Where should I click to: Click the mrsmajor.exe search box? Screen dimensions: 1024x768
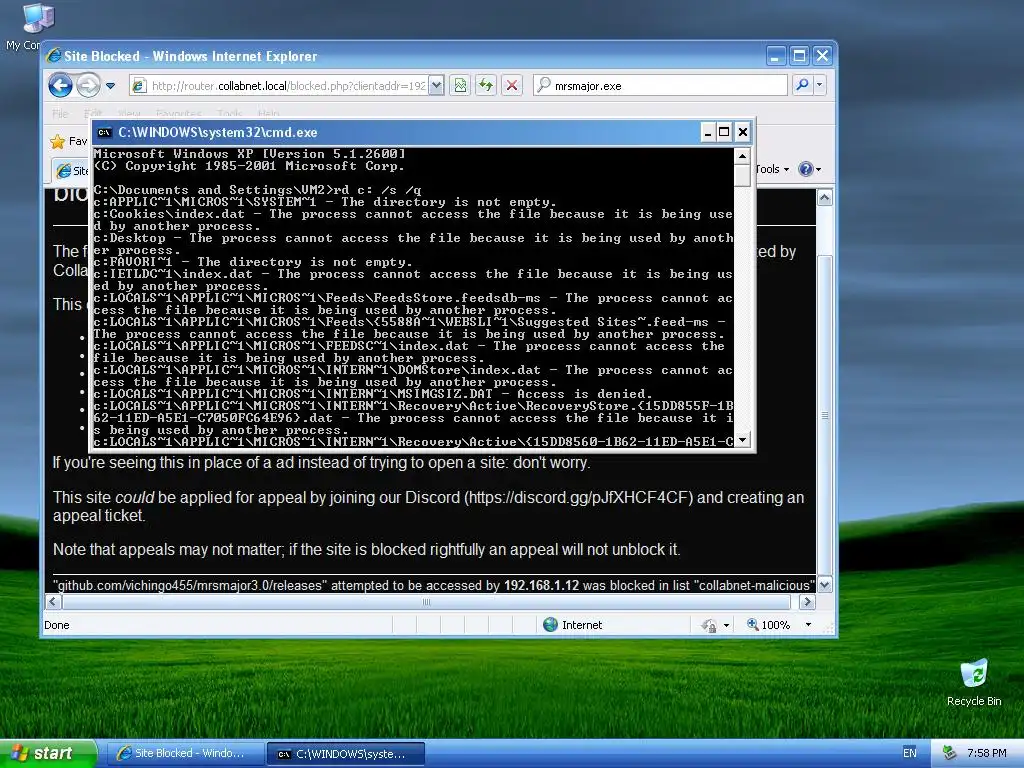point(660,86)
